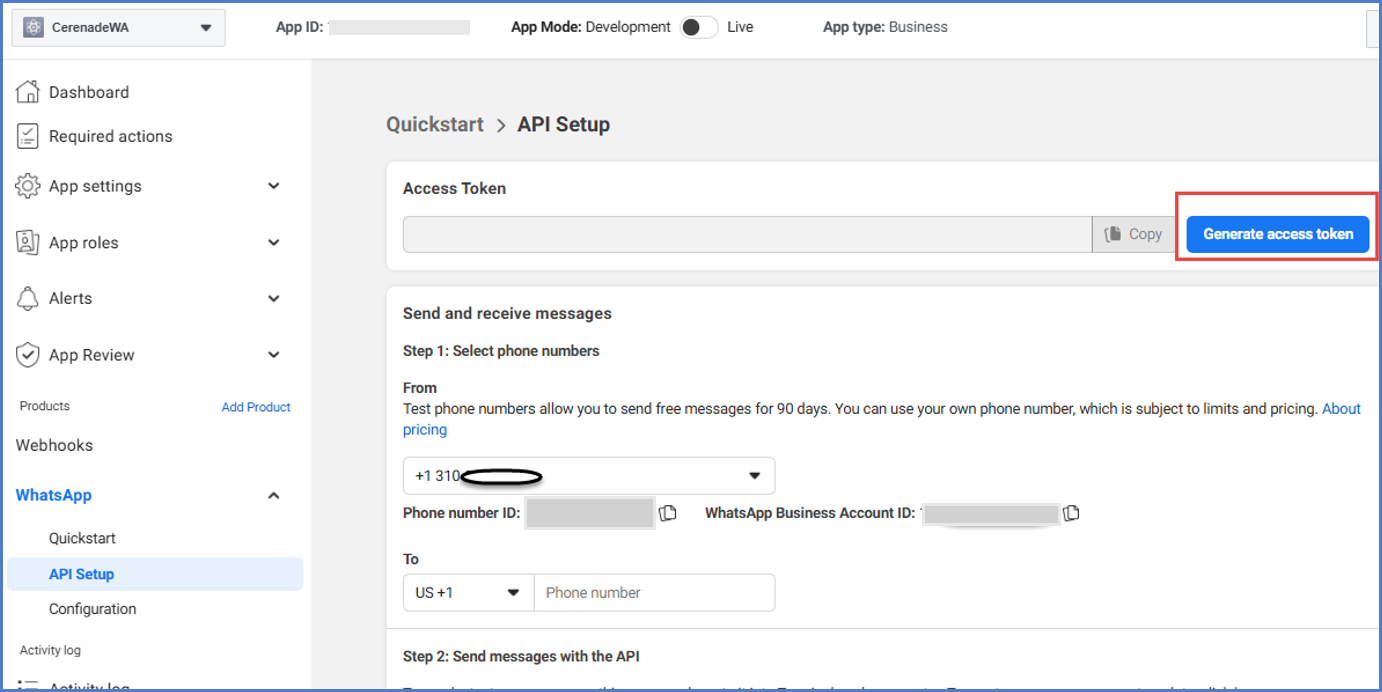Viewport: 1382px width, 692px height.
Task: Click the App settings gear icon
Action: 28,186
